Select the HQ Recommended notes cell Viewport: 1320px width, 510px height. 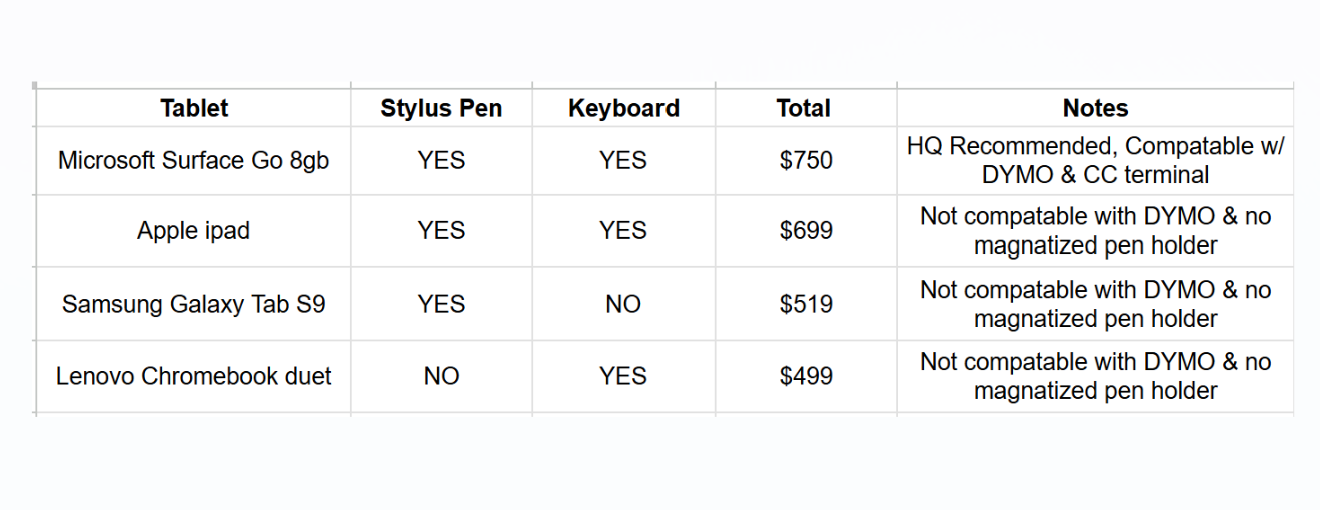pyautogui.click(x=1095, y=160)
